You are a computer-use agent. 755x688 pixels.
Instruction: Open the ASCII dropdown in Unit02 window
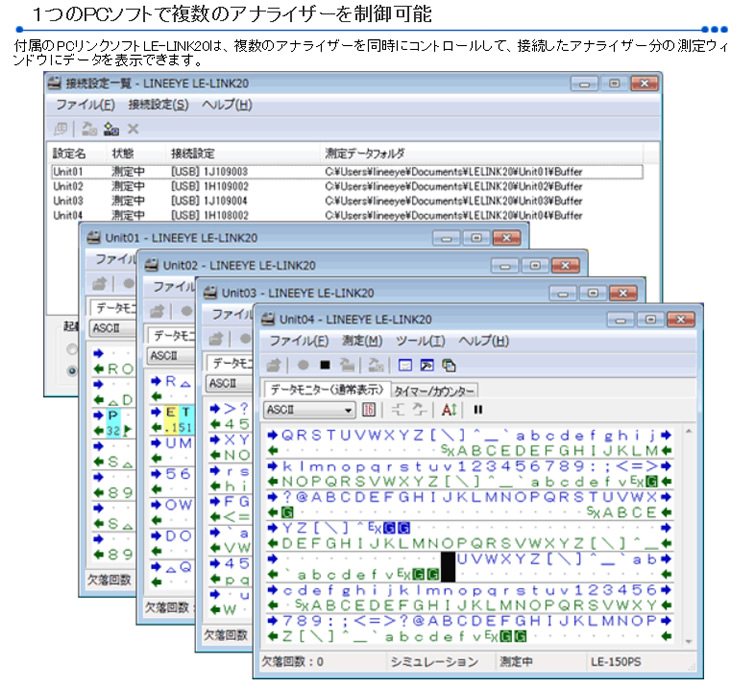169,356
